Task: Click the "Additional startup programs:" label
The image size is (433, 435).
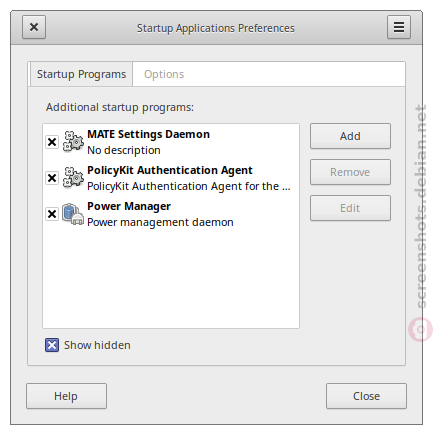Action: coord(120,107)
